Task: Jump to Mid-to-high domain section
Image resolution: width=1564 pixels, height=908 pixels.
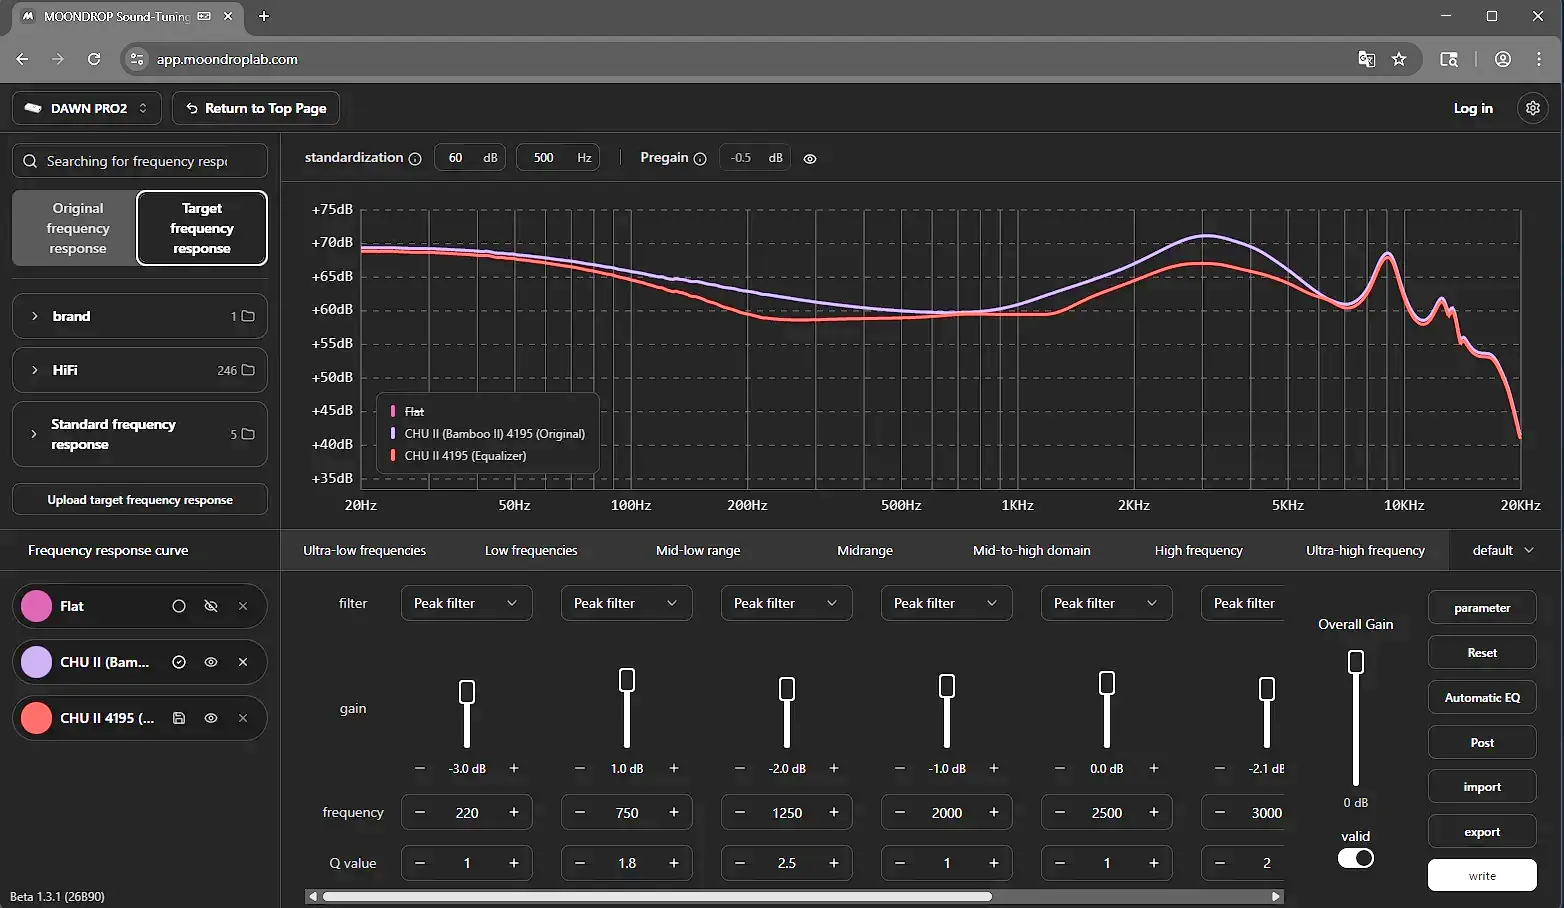Action: tap(1032, 550)
